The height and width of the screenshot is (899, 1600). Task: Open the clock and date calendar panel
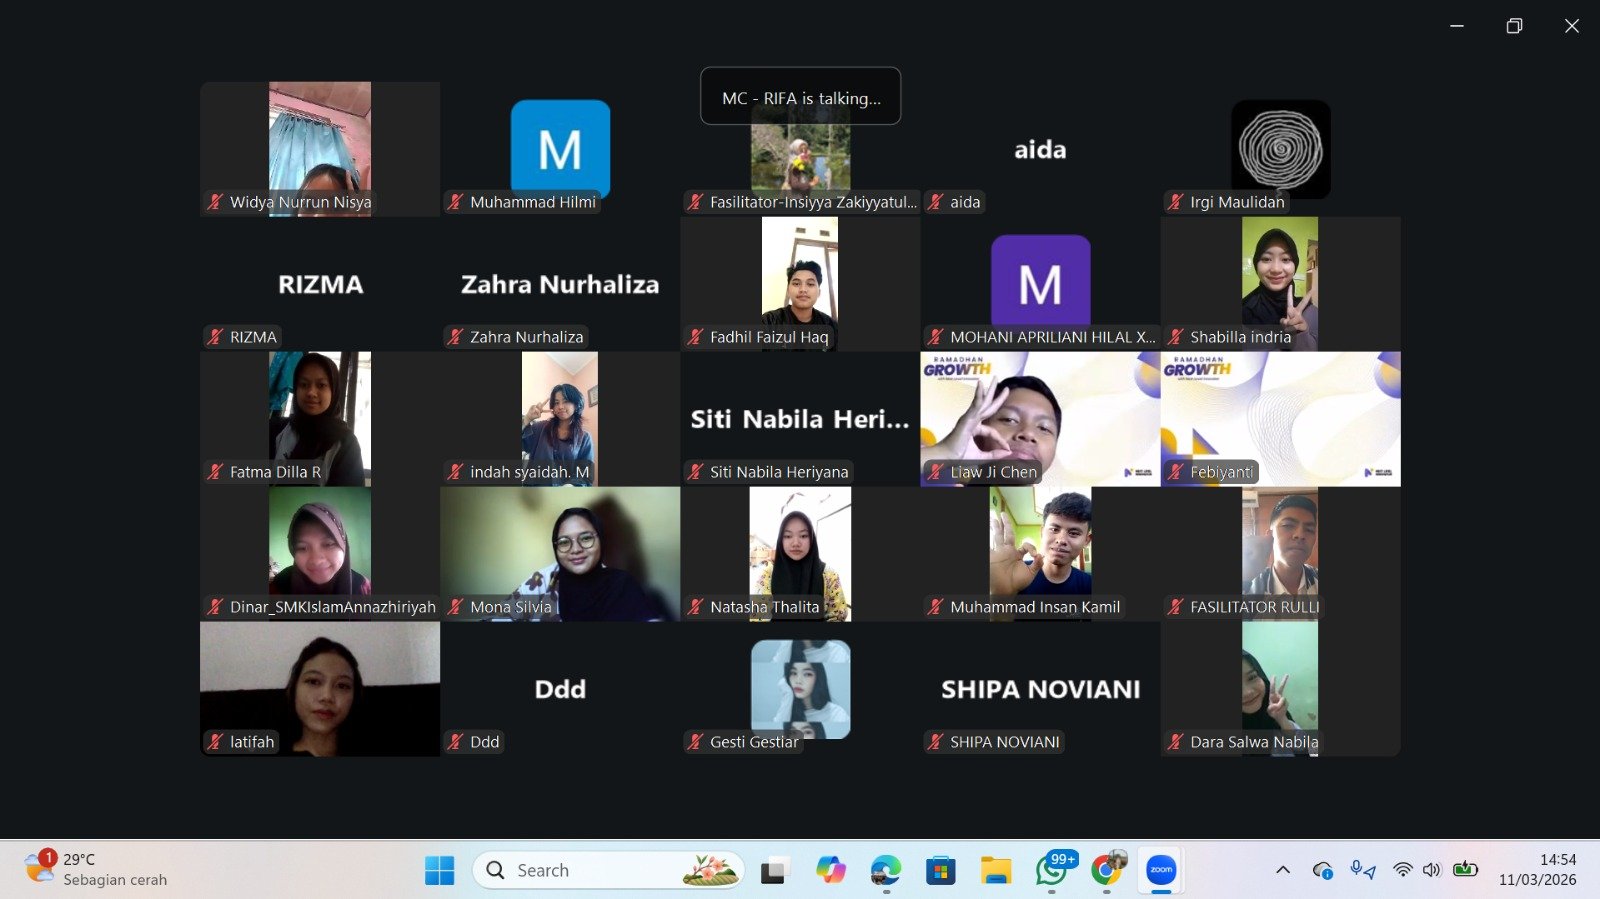pyautogui.click(x=1537, y=870)
